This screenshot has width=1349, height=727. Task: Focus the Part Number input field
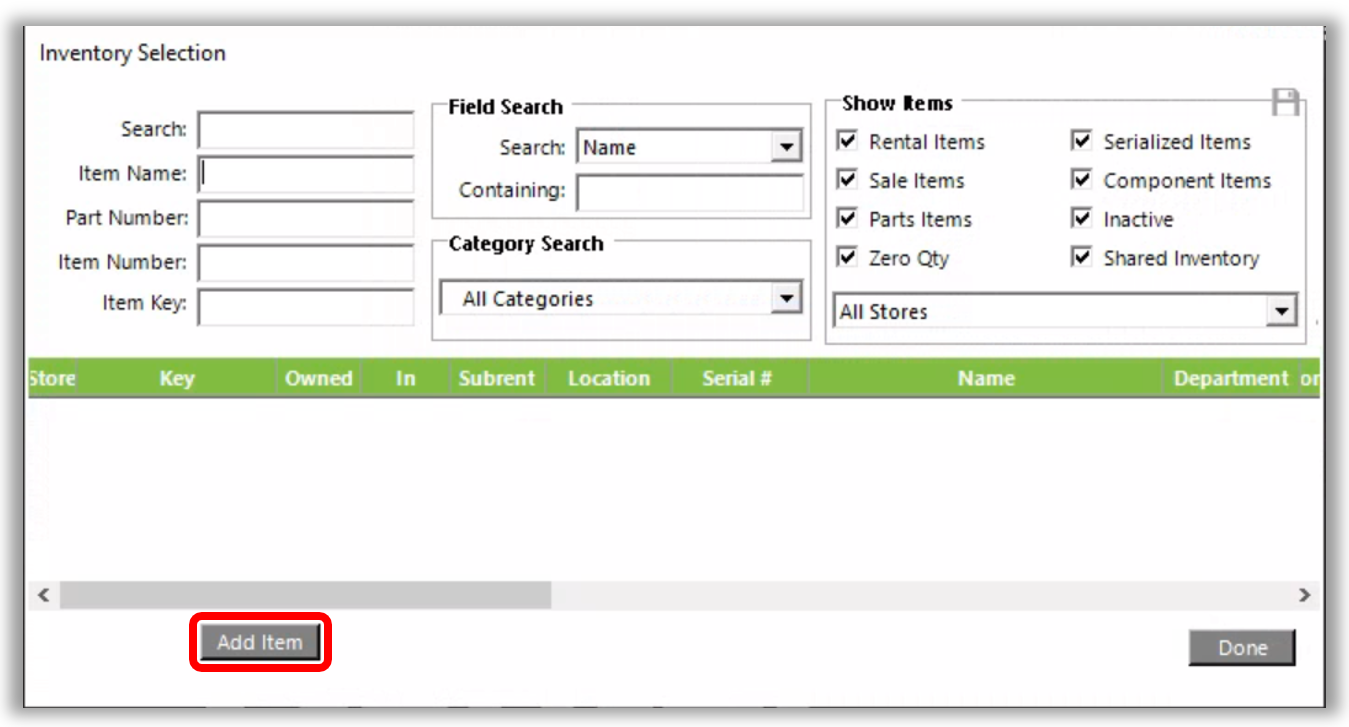305,218
